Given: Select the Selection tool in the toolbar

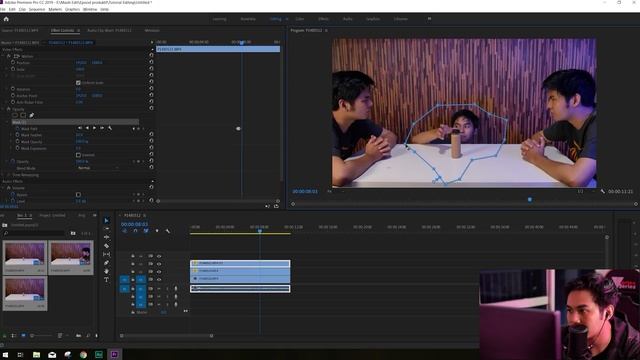Looking at the screenshot, I should point(107,220).
